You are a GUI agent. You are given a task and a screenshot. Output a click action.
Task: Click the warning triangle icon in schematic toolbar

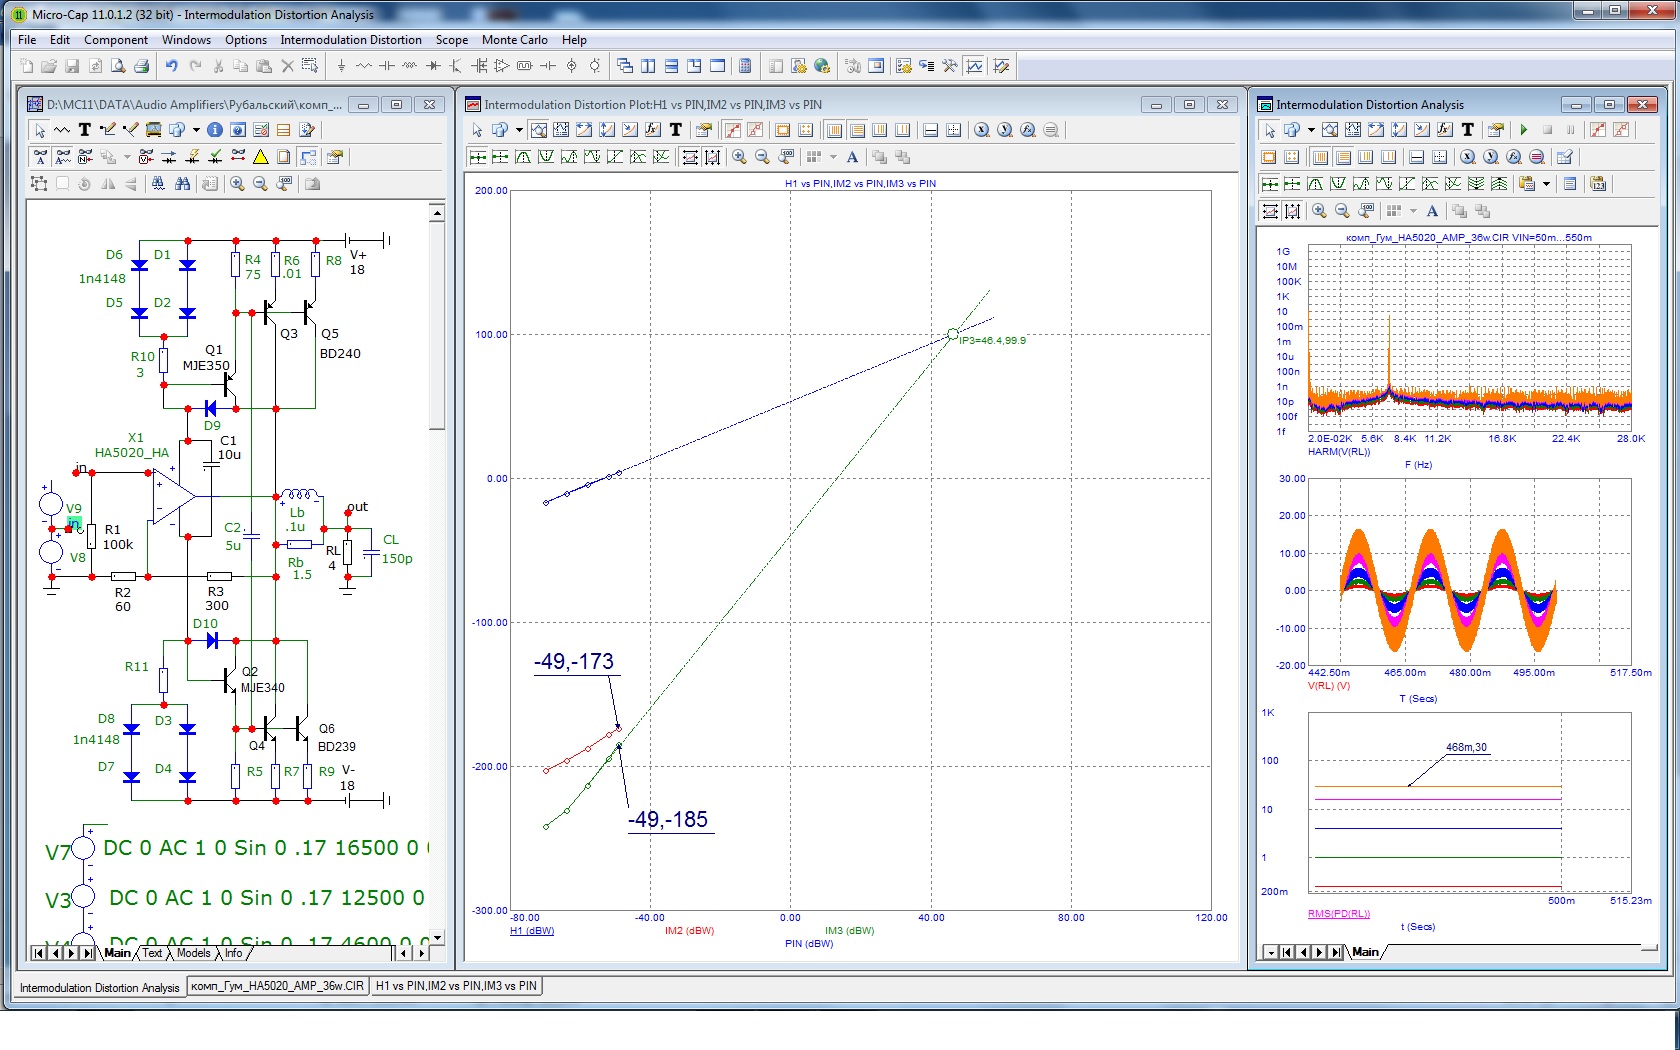point(261,157)
